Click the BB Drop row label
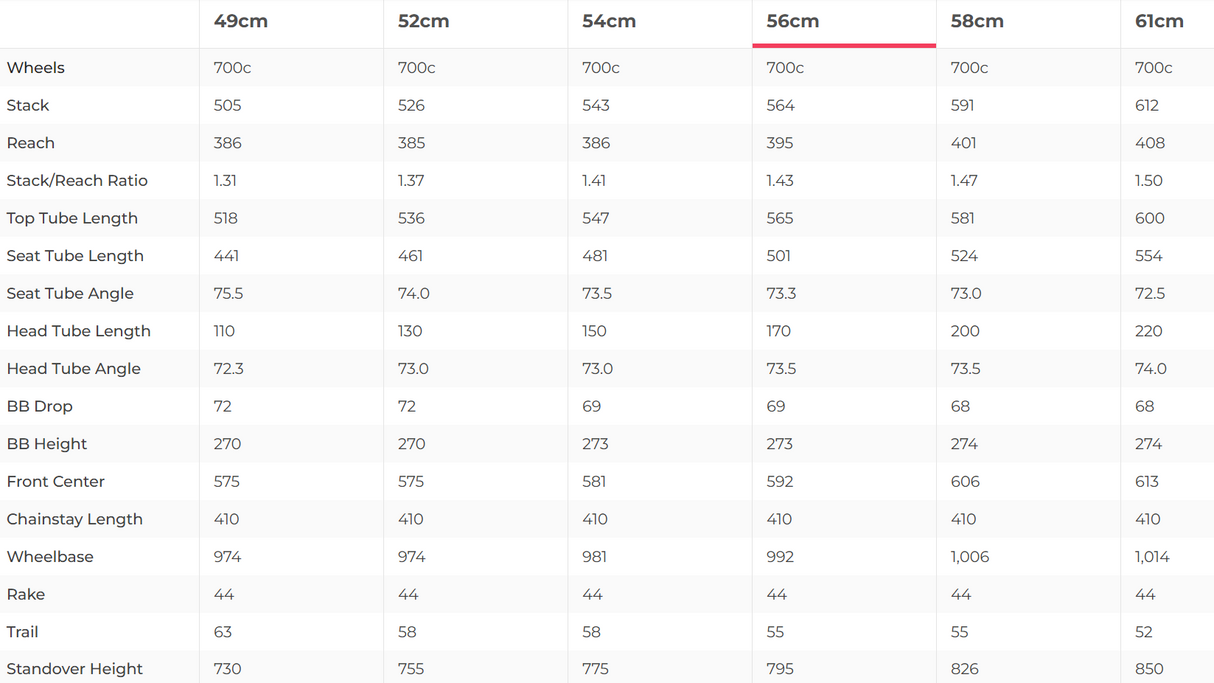The width and height of the screenshot is (1214, 683). (40, 407)
